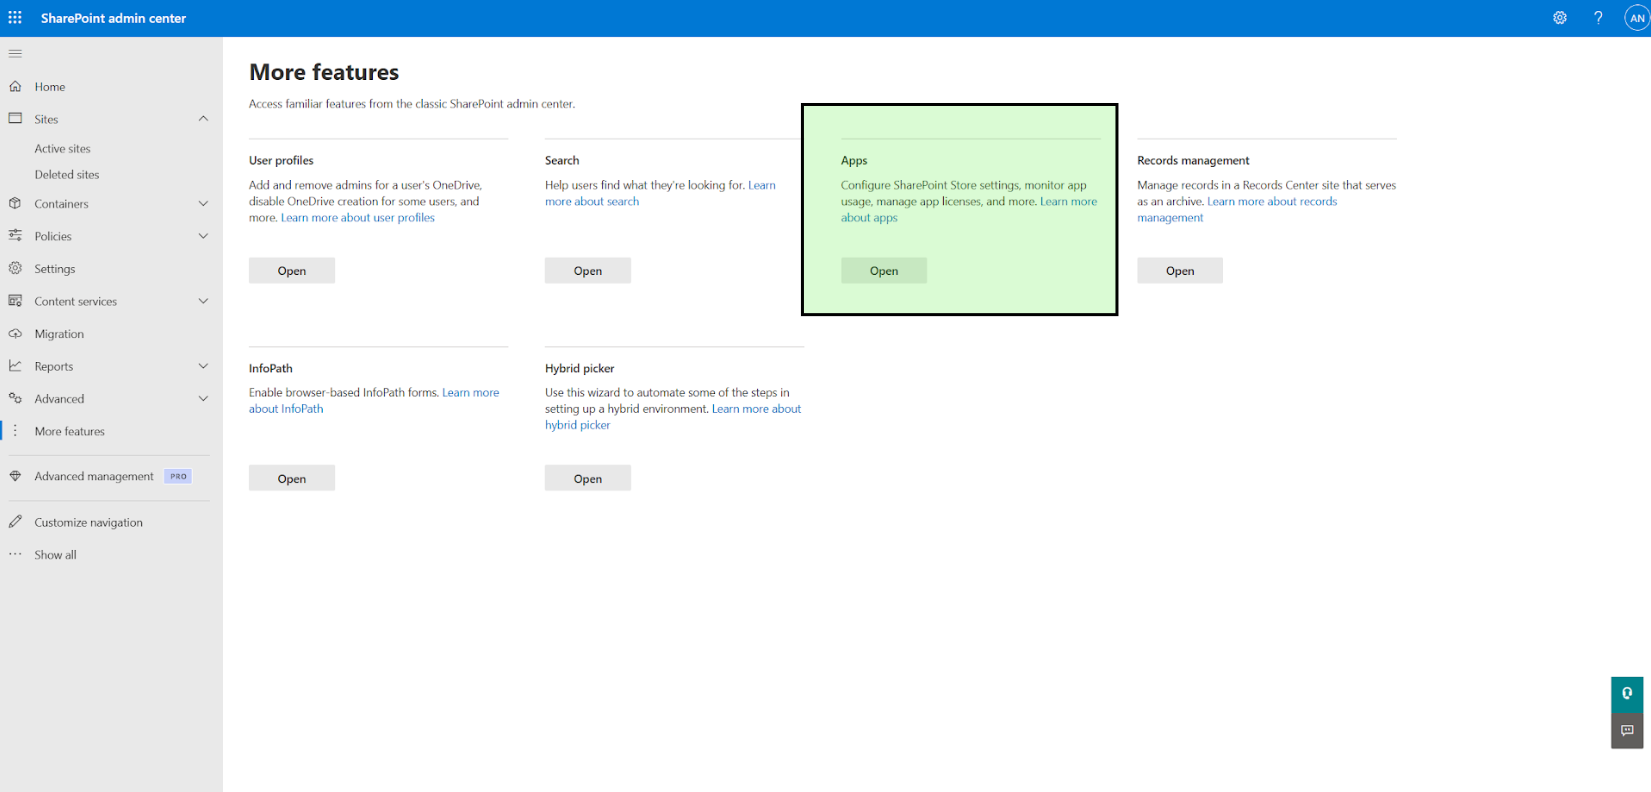The height and width of the screenshot is (792, 1651).
Task: Click the InfoPath card heading
Action: 270,368
